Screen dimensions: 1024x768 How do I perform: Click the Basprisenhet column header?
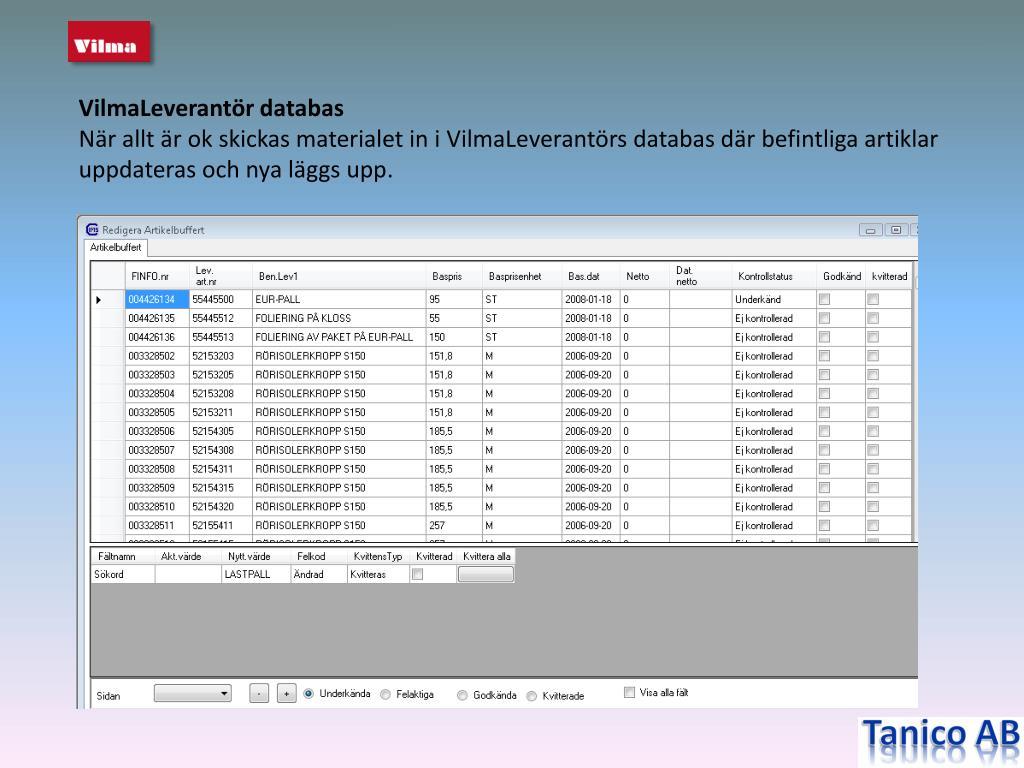pos(522,276)
